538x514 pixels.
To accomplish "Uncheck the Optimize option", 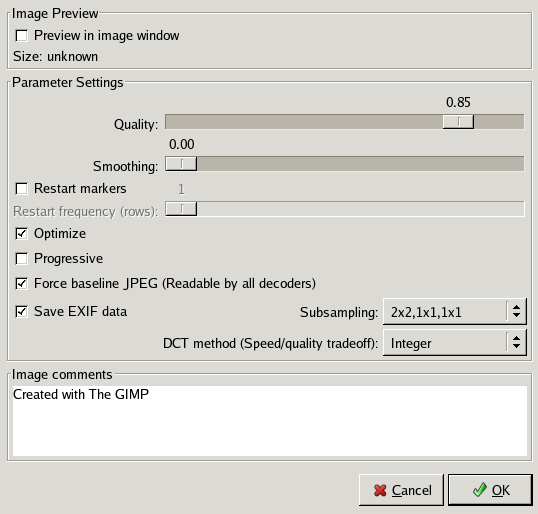I will 22,234.
